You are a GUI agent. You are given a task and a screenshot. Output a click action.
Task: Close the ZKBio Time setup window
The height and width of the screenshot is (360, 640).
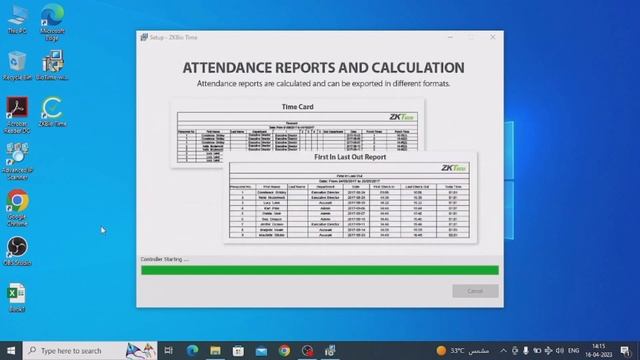[x=493, y=37]
